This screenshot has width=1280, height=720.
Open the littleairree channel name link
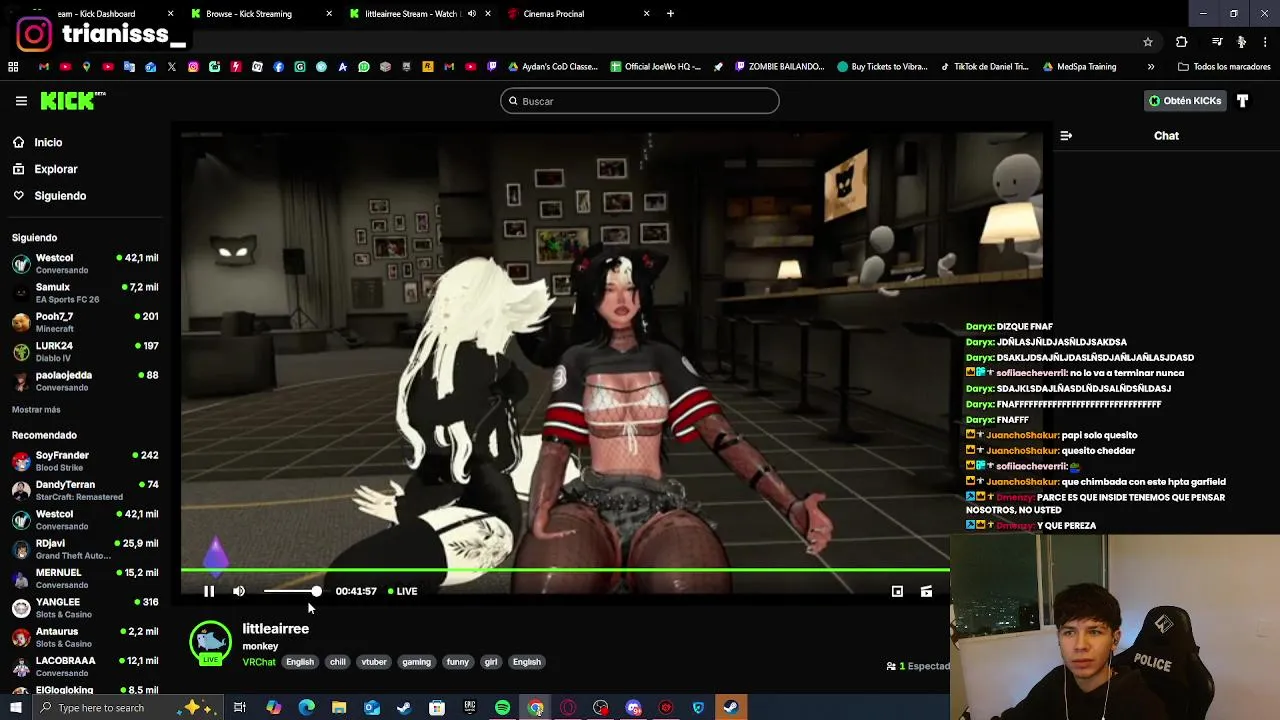point(275,629)
